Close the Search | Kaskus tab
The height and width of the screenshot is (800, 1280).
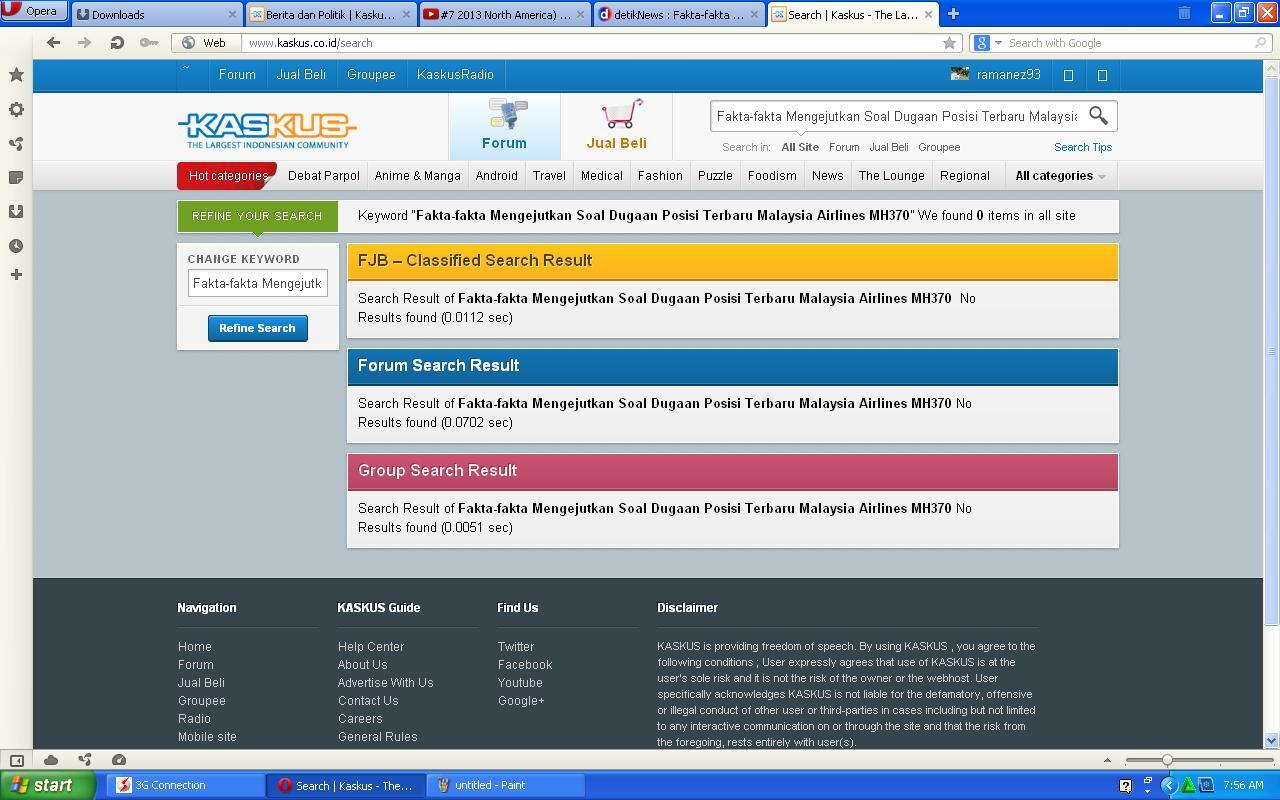click(928, 14)
